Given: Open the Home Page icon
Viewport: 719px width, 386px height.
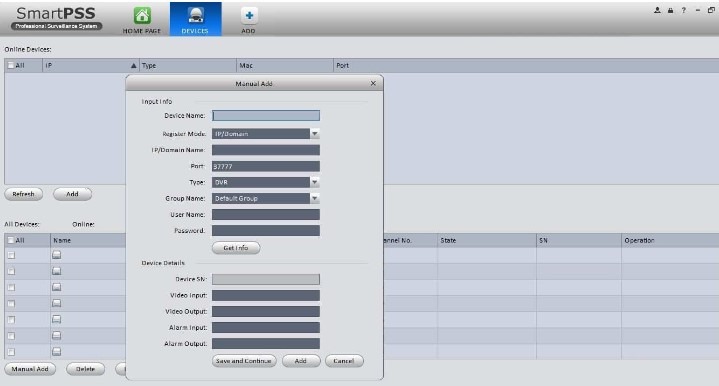Looking at the screenshot, I should coord(142,16).
